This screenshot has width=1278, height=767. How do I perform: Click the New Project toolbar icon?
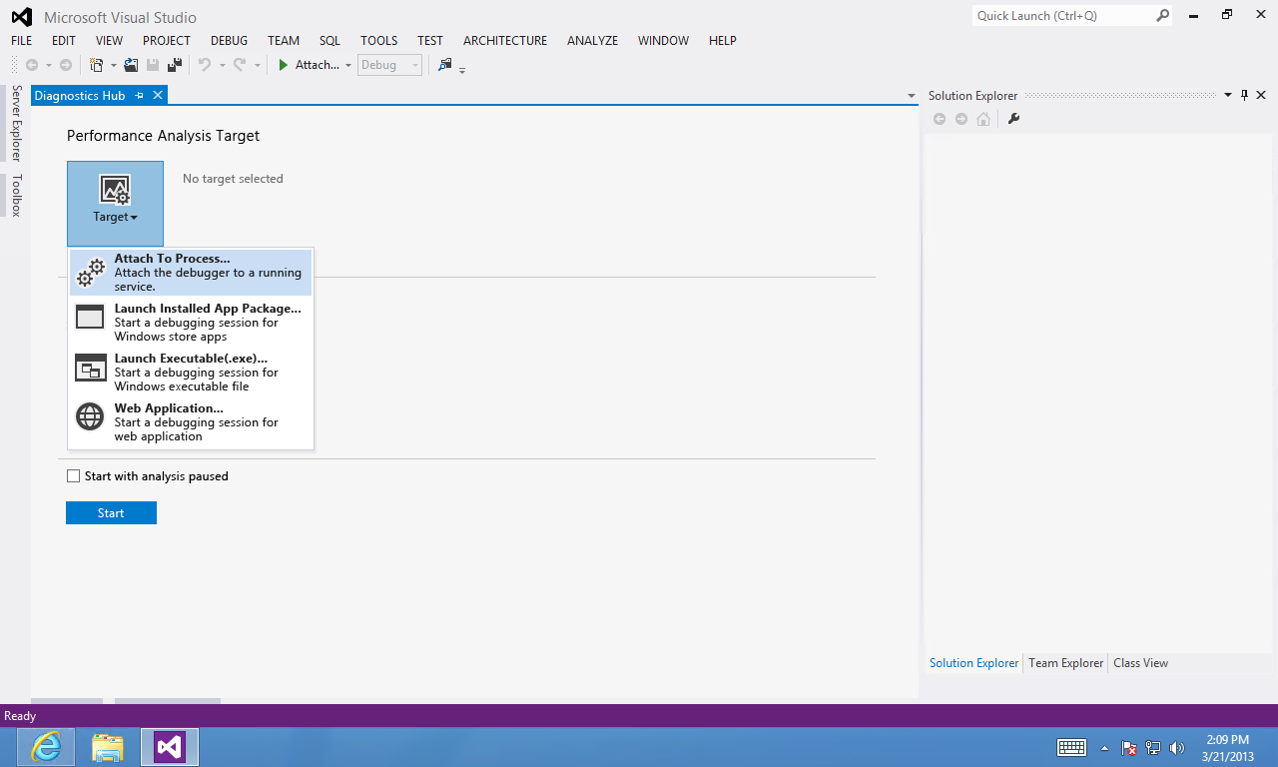click(96, 65)
